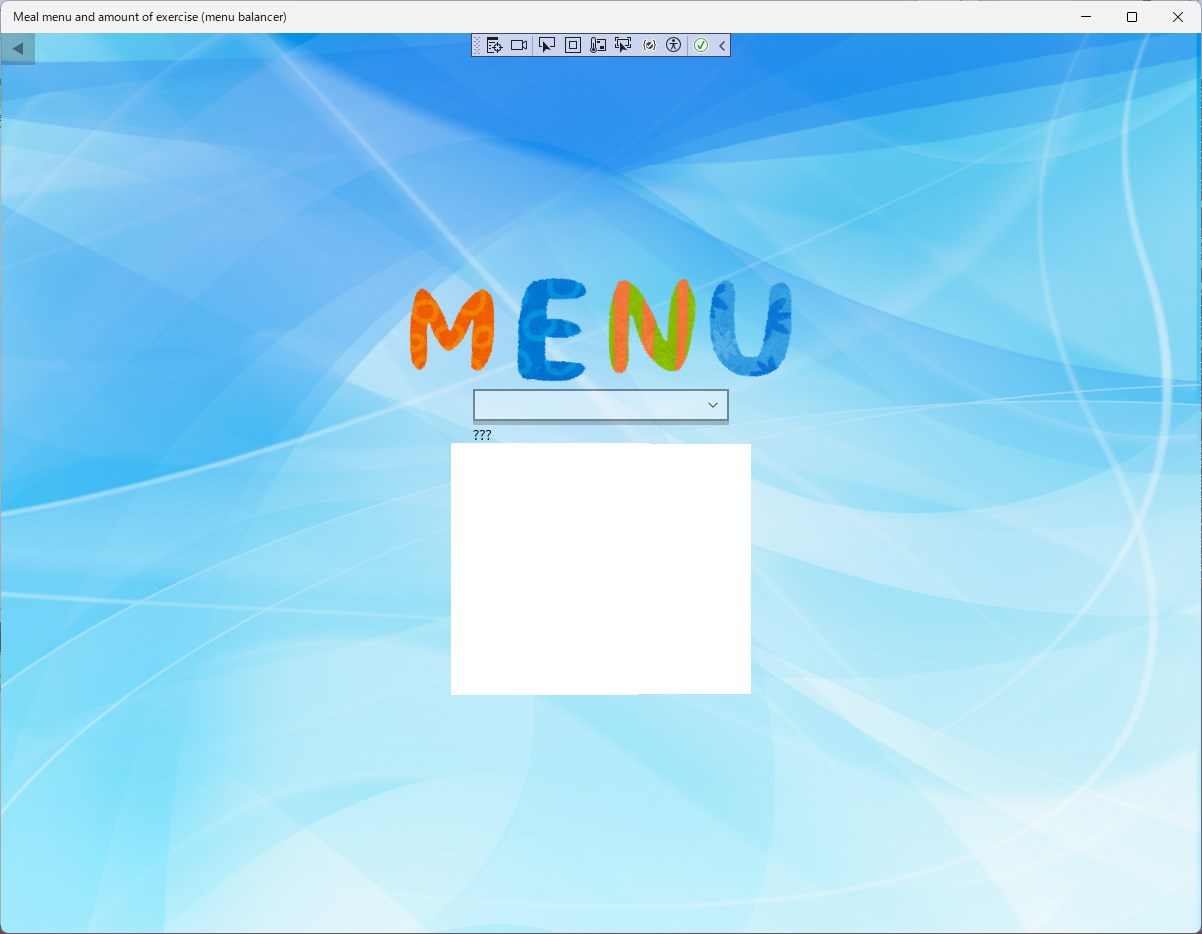This screenshot has width=1202, height=934.
Task: Click the back arrow button
Action: pos(17,48)
